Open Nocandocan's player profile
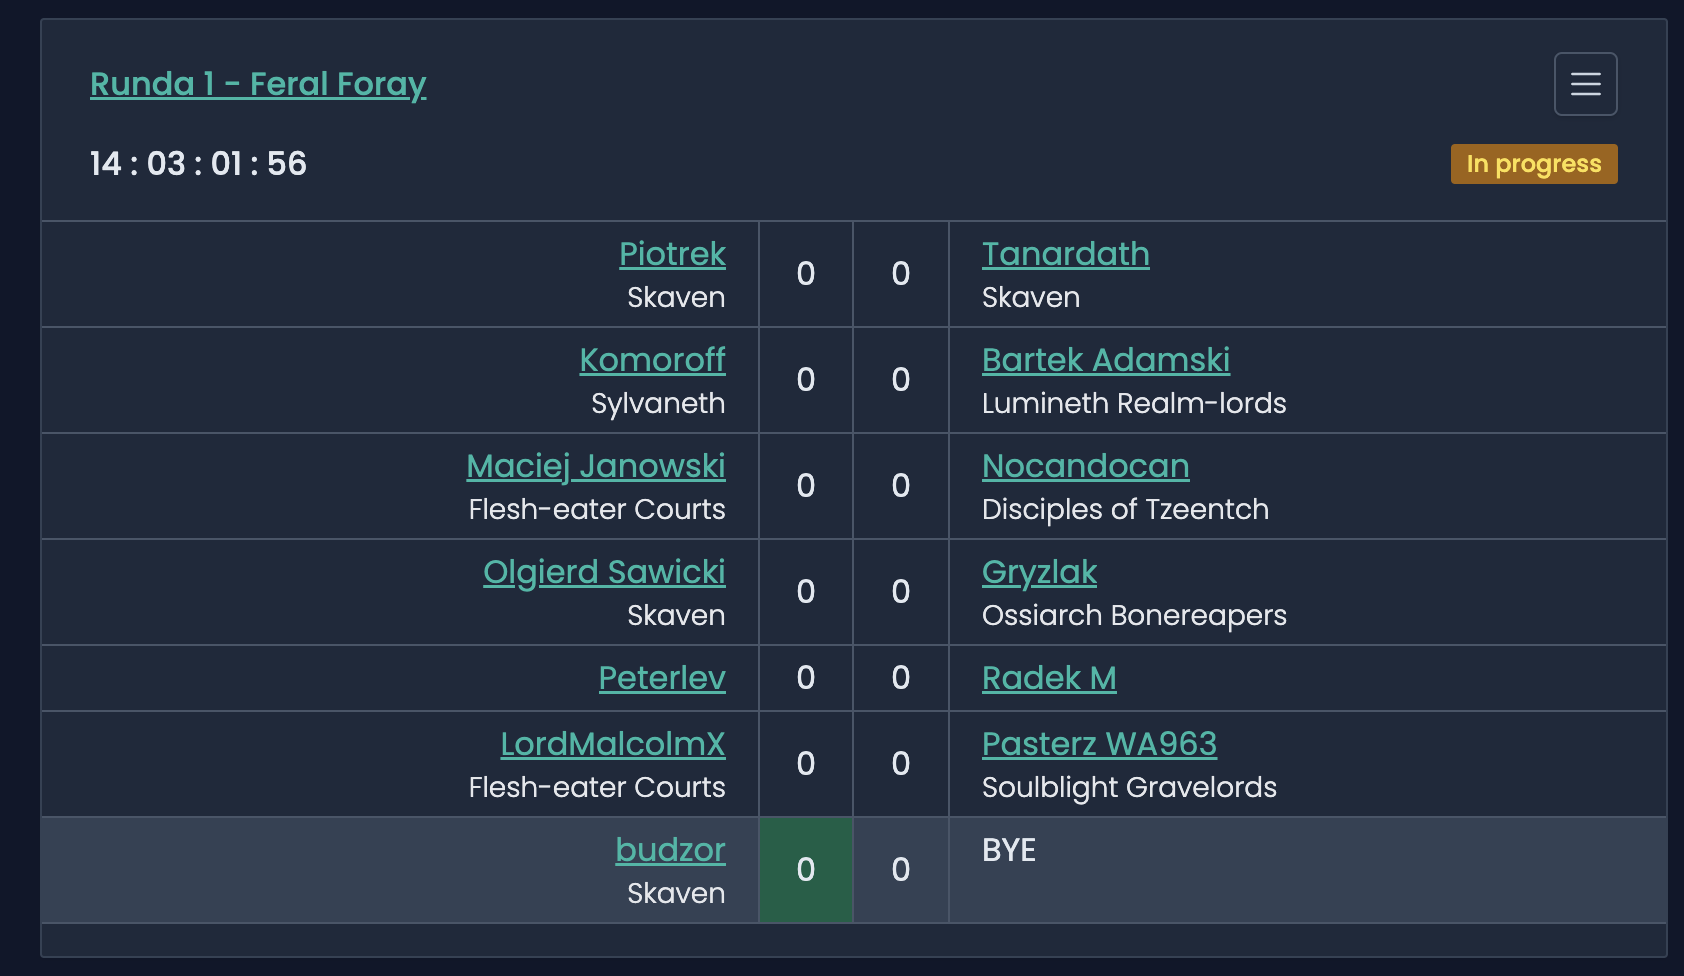The width and height of the screenshot is (1684, 976). 1085,466
